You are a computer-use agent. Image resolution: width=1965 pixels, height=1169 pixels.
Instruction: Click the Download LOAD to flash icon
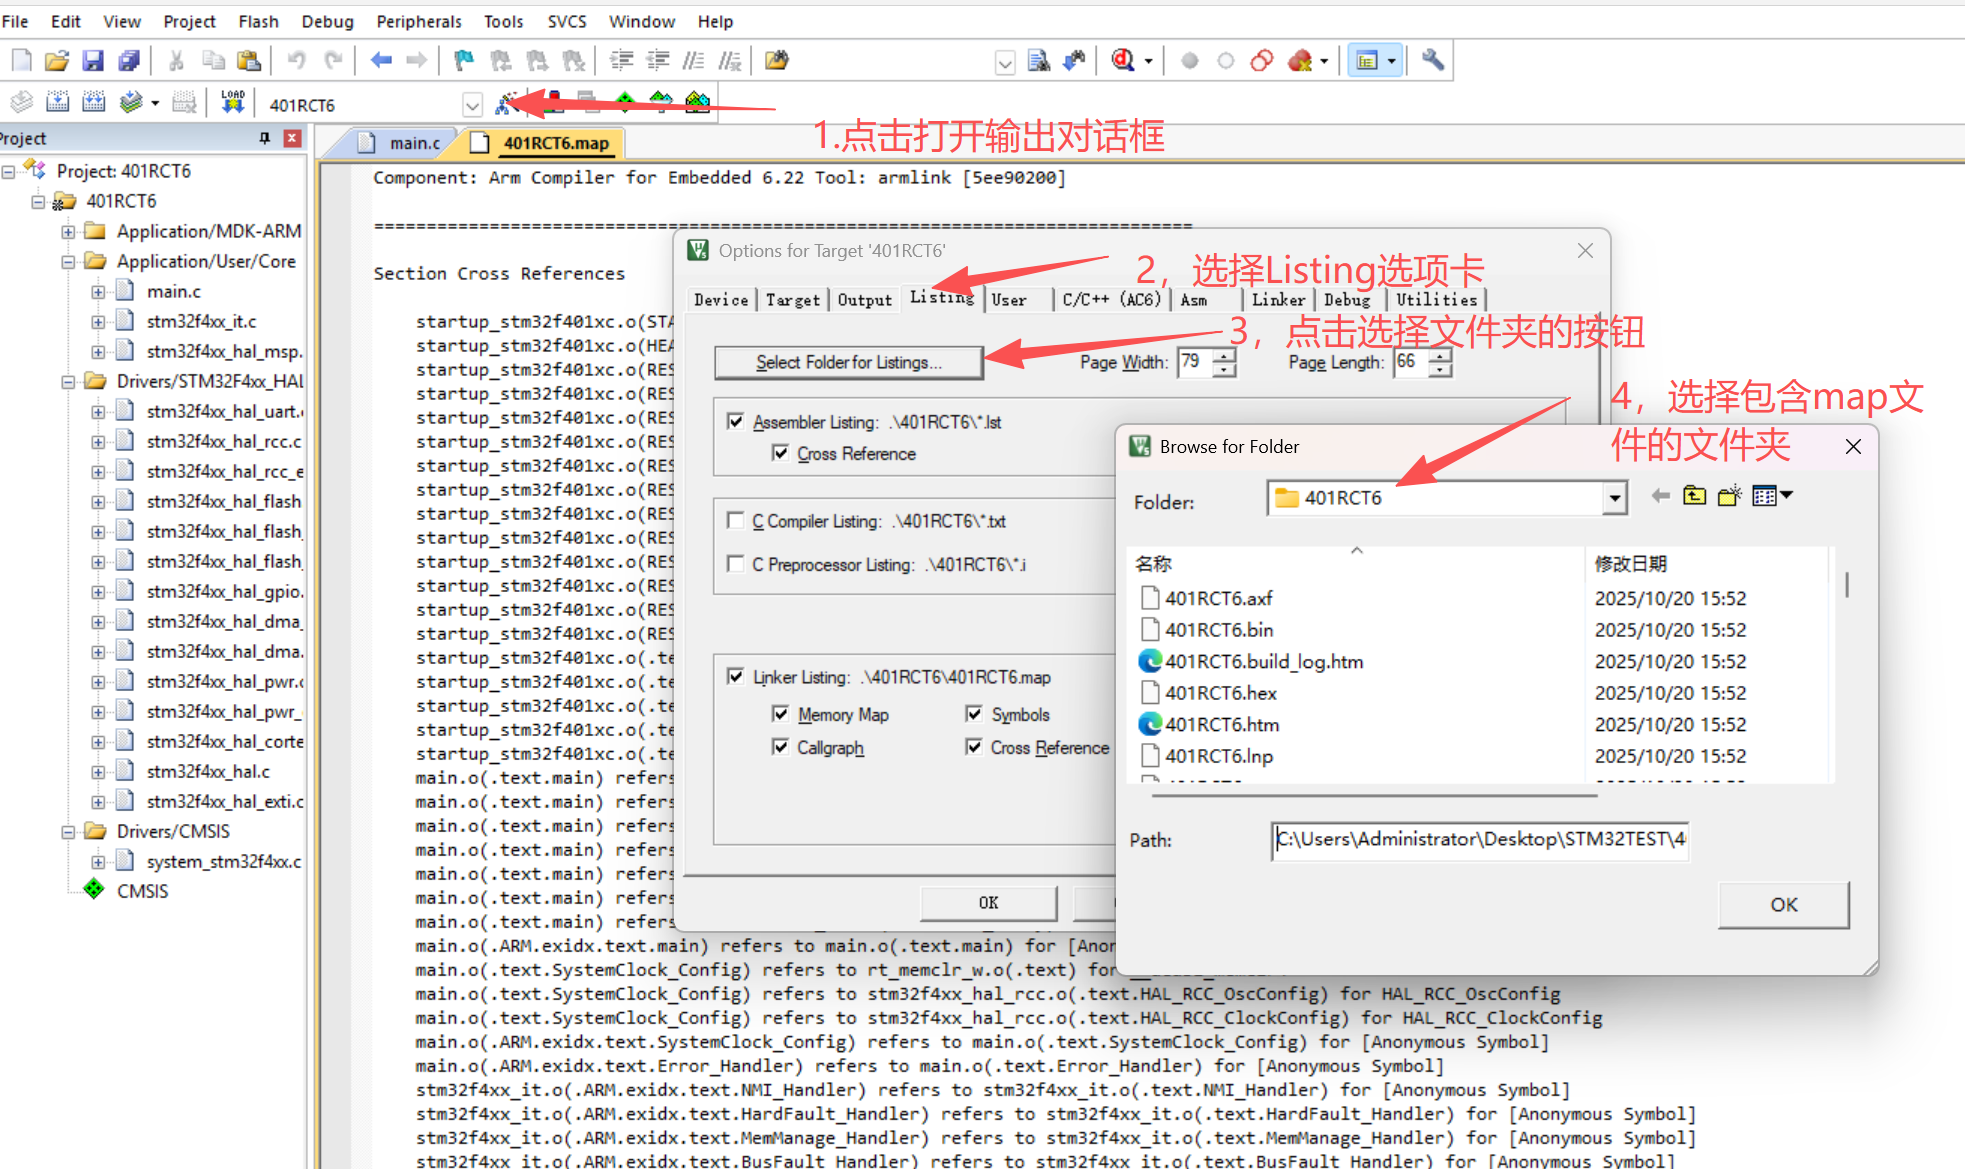232,102
